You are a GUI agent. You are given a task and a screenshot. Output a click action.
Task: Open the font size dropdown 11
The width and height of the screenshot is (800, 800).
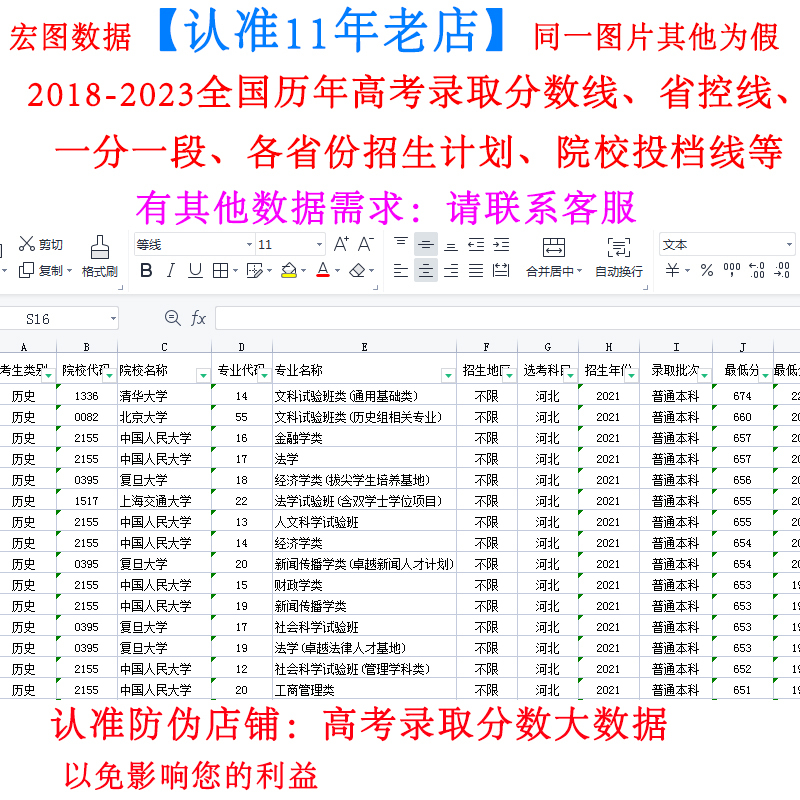[x=319, y=244]
